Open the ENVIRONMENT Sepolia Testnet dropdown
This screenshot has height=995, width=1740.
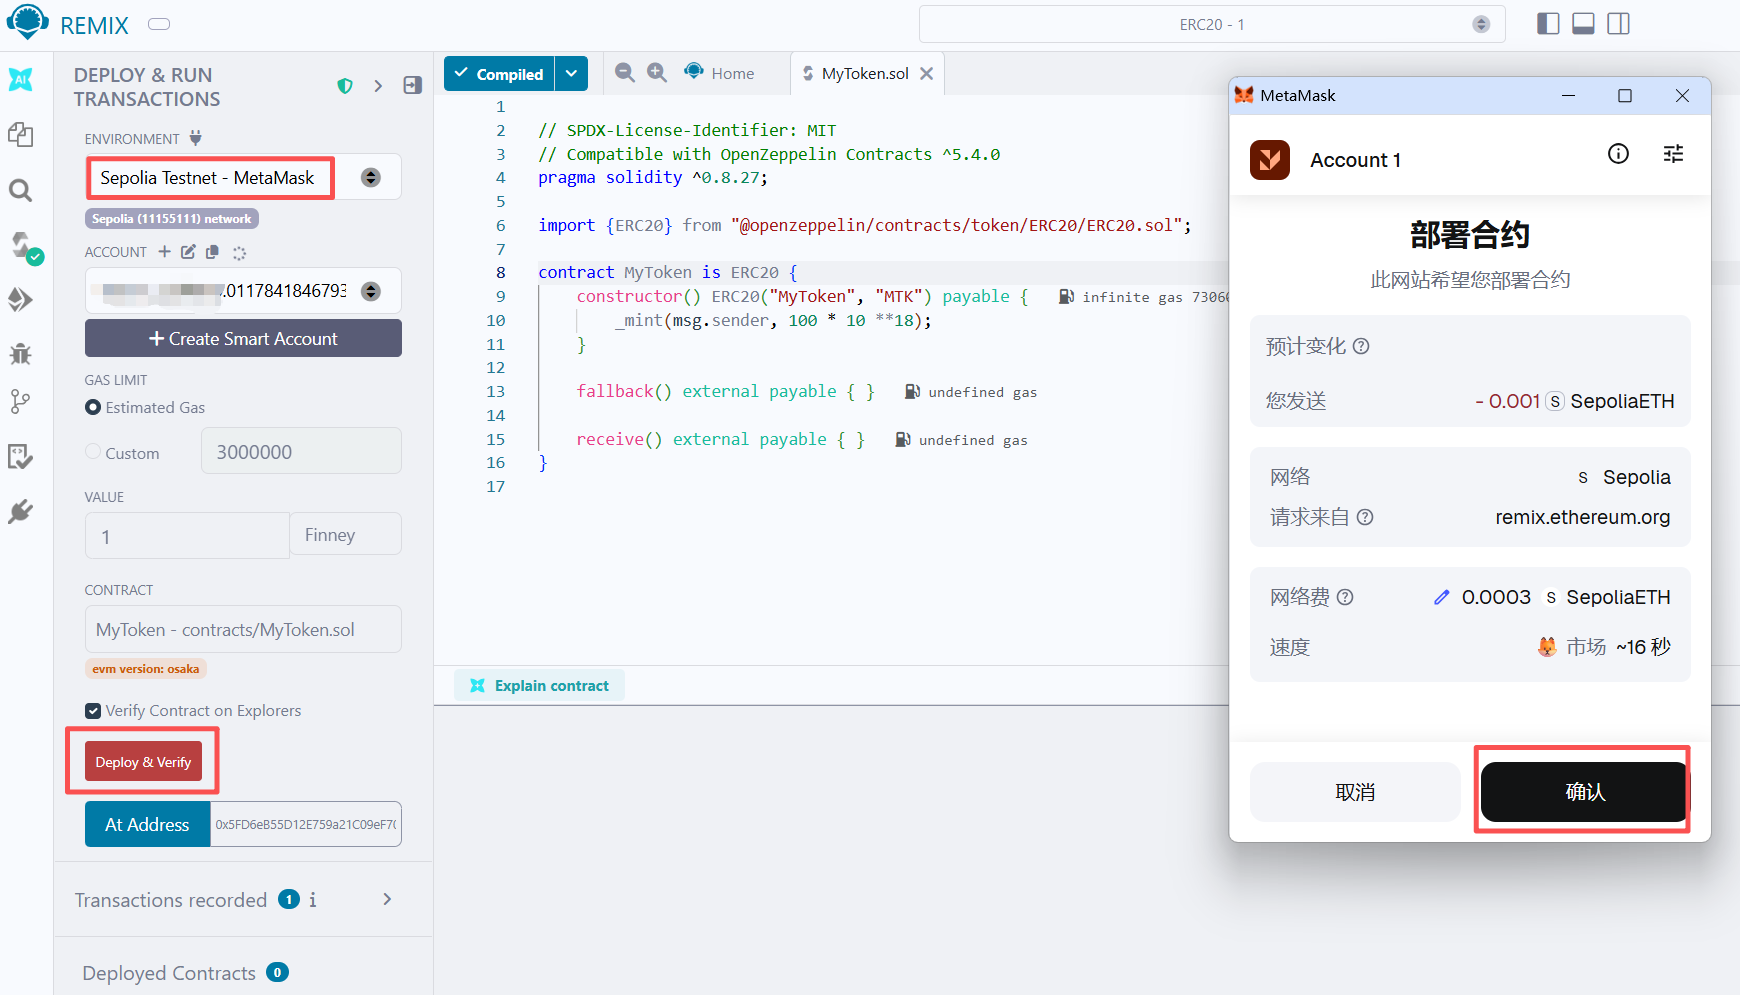243,177
